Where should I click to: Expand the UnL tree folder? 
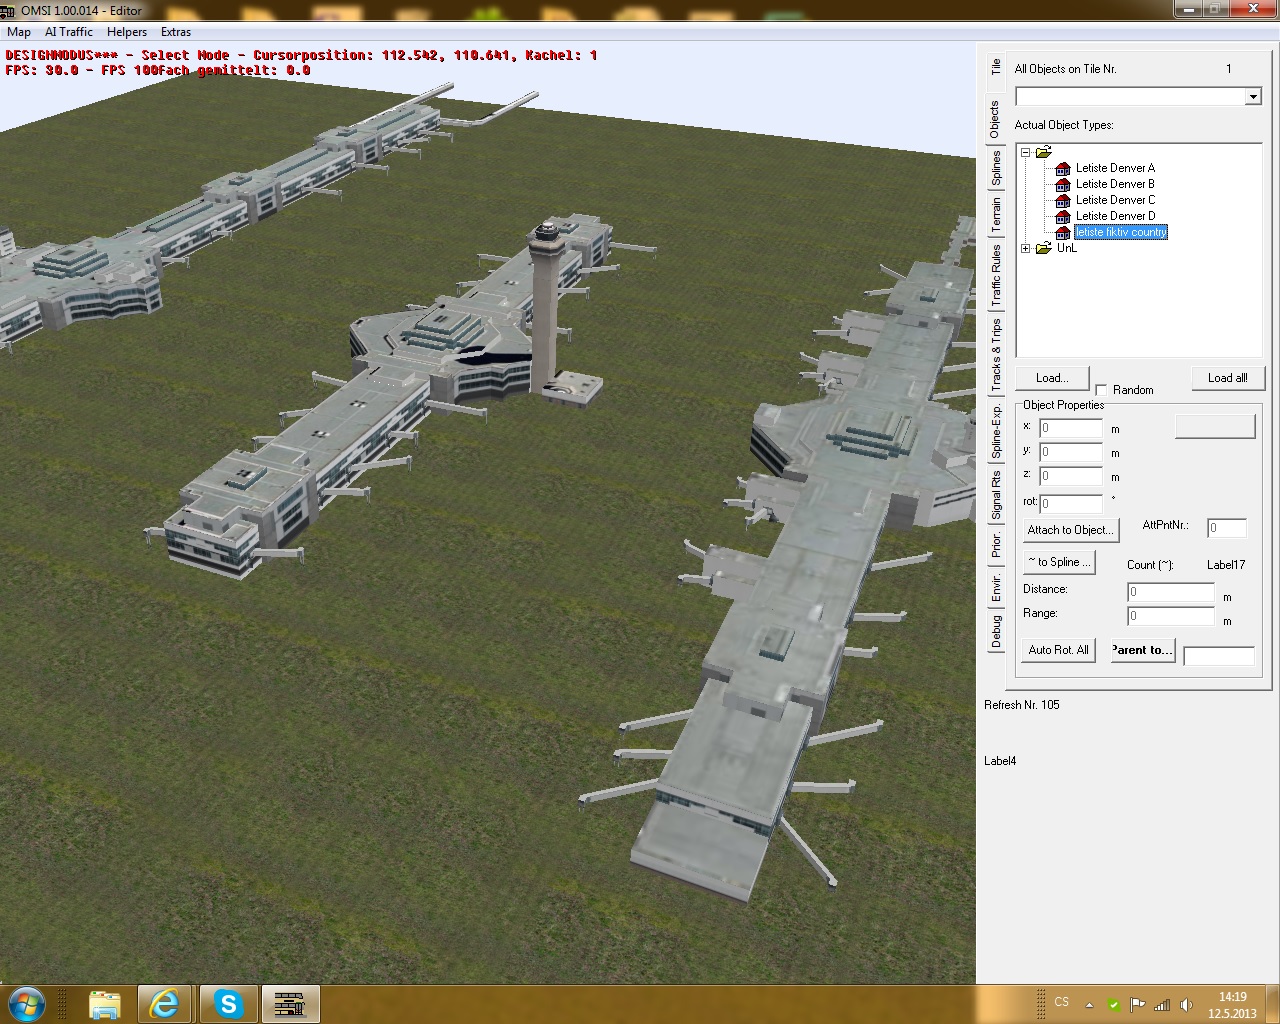pyautogui.click(x=1025, y=248)
